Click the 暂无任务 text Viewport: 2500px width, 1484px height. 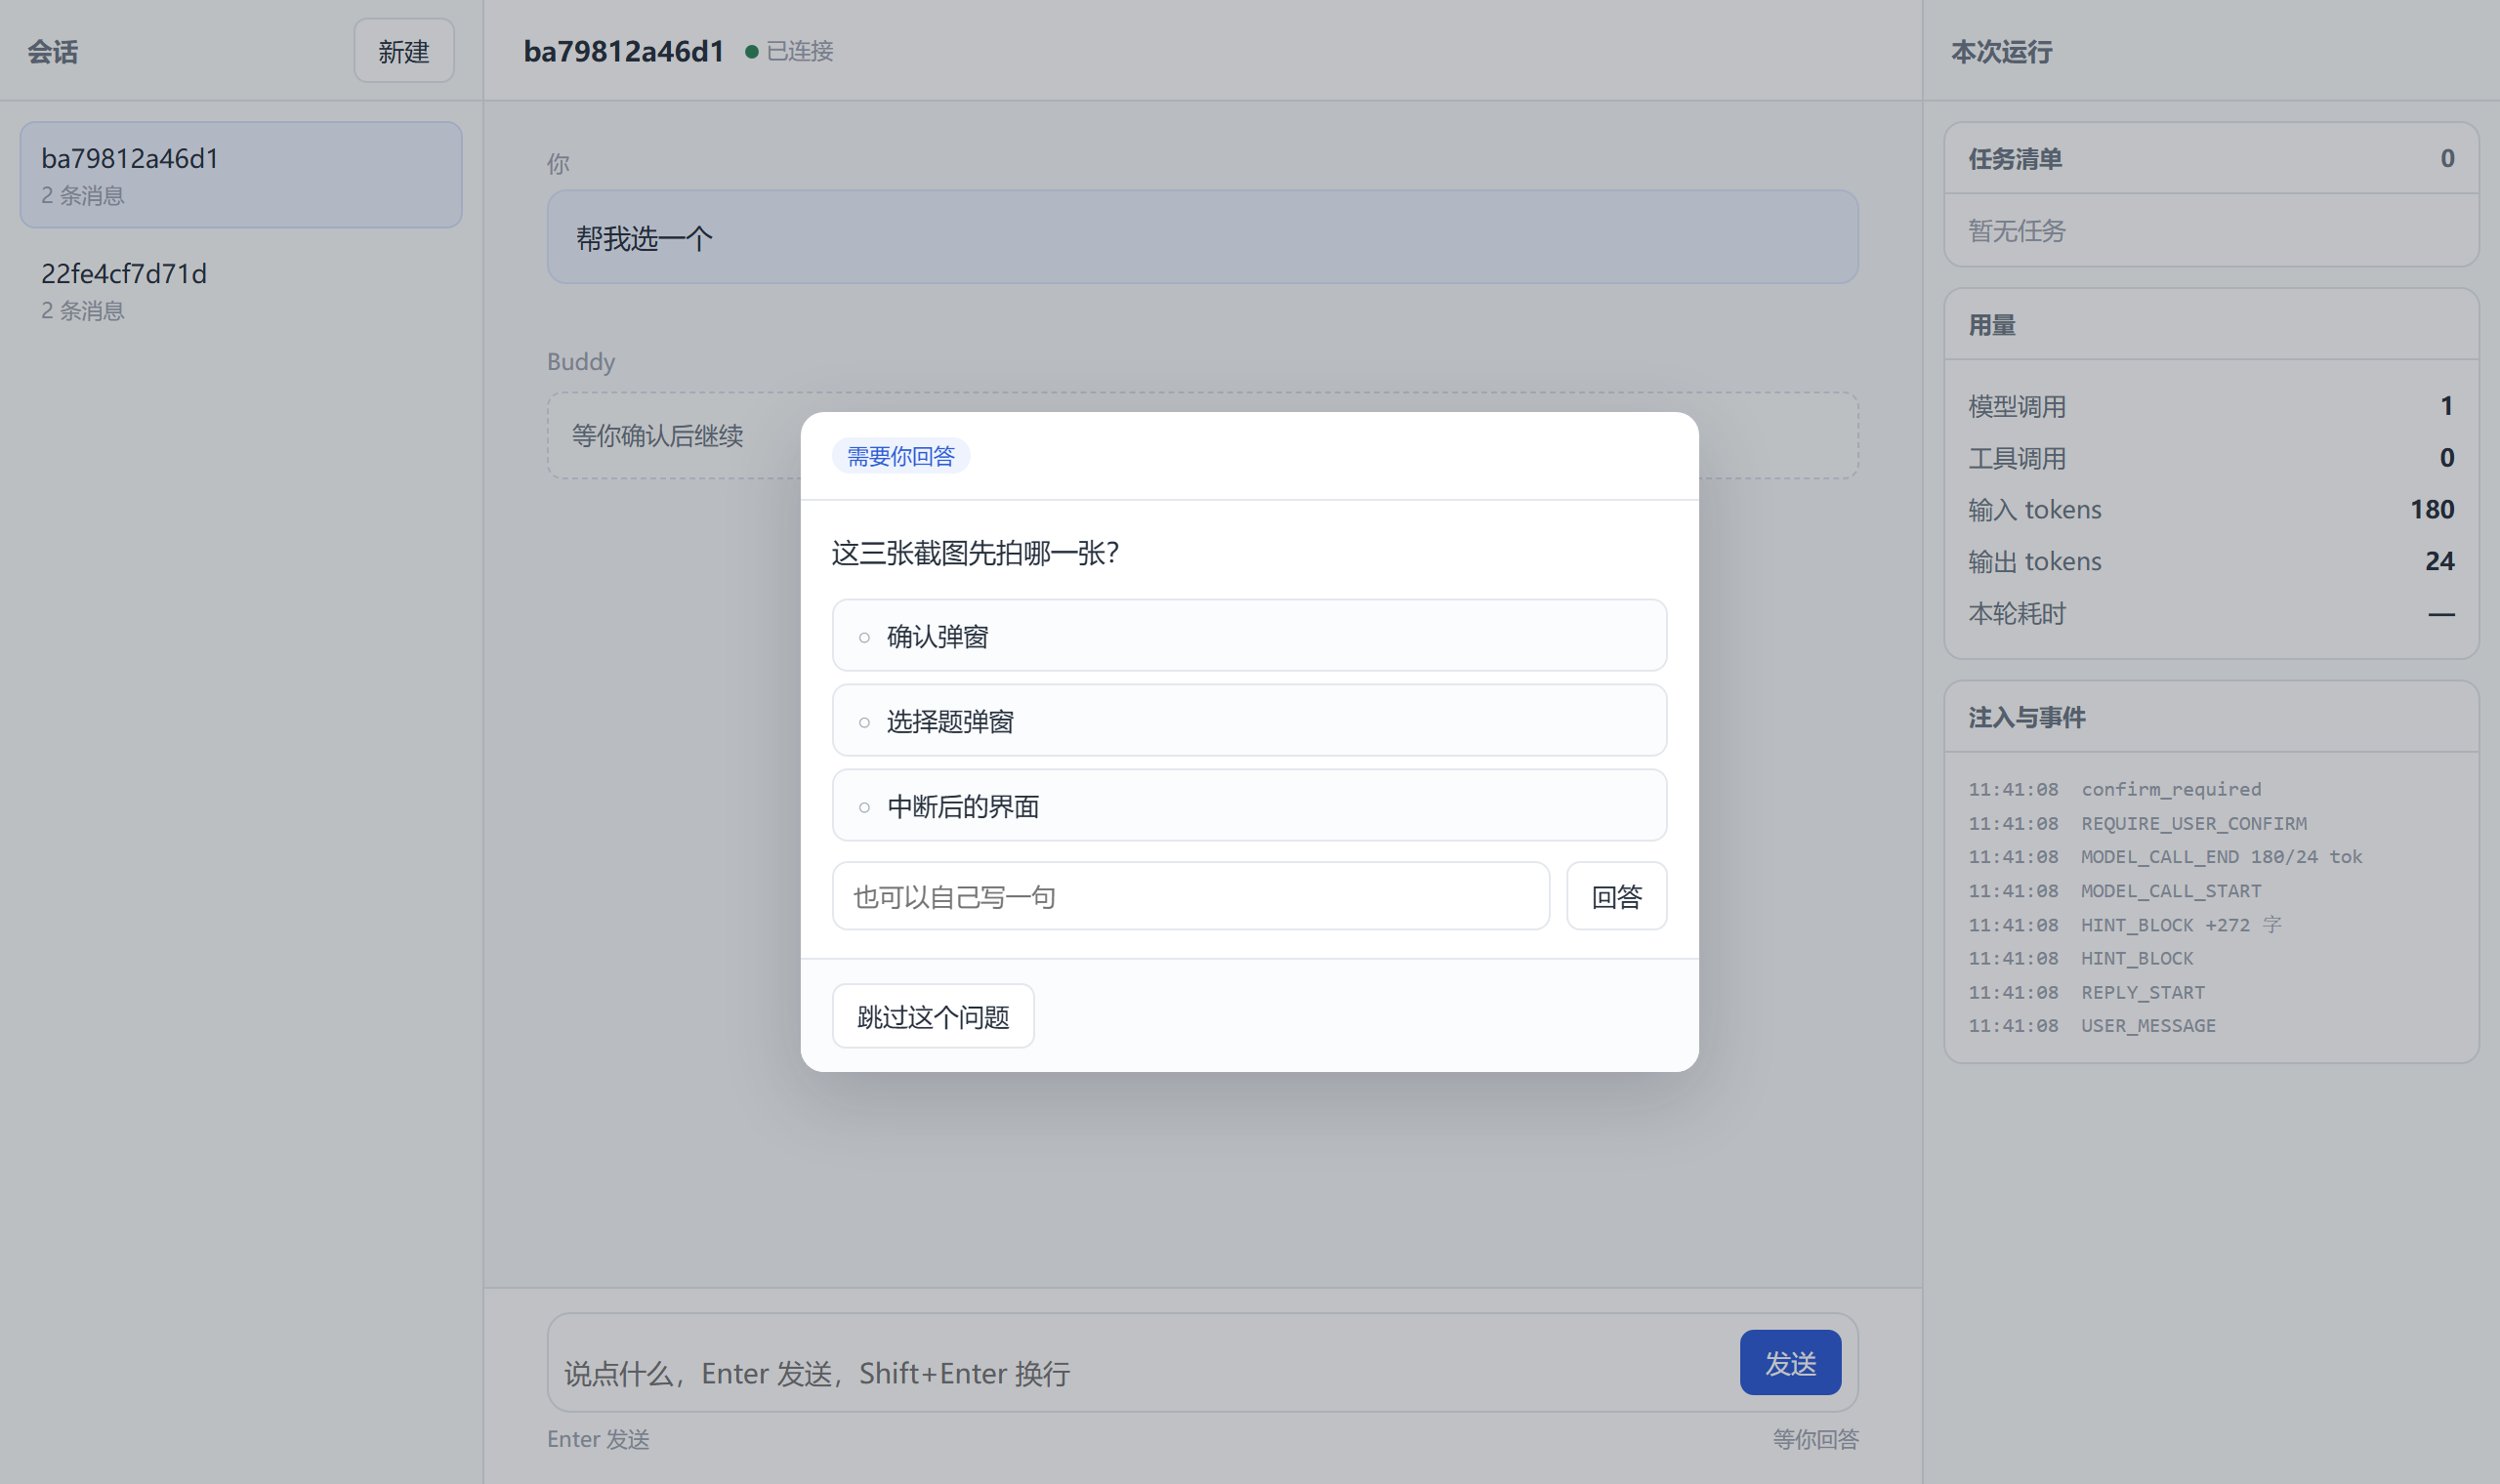coord(2016,231)
